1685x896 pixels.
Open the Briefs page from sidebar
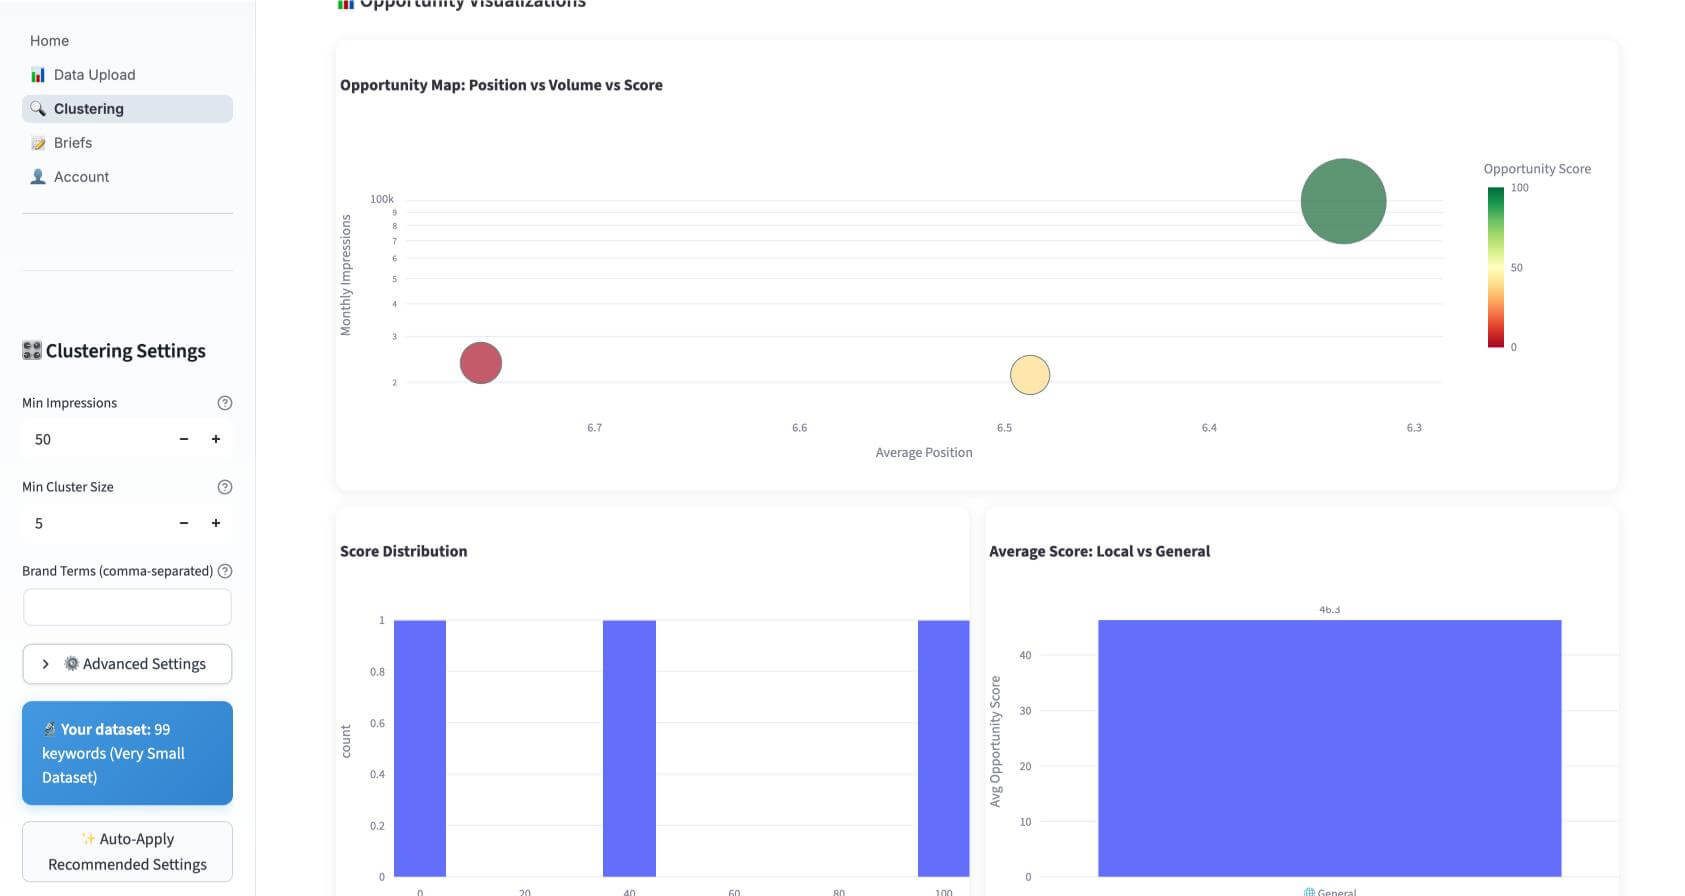(x=73, y=143)
